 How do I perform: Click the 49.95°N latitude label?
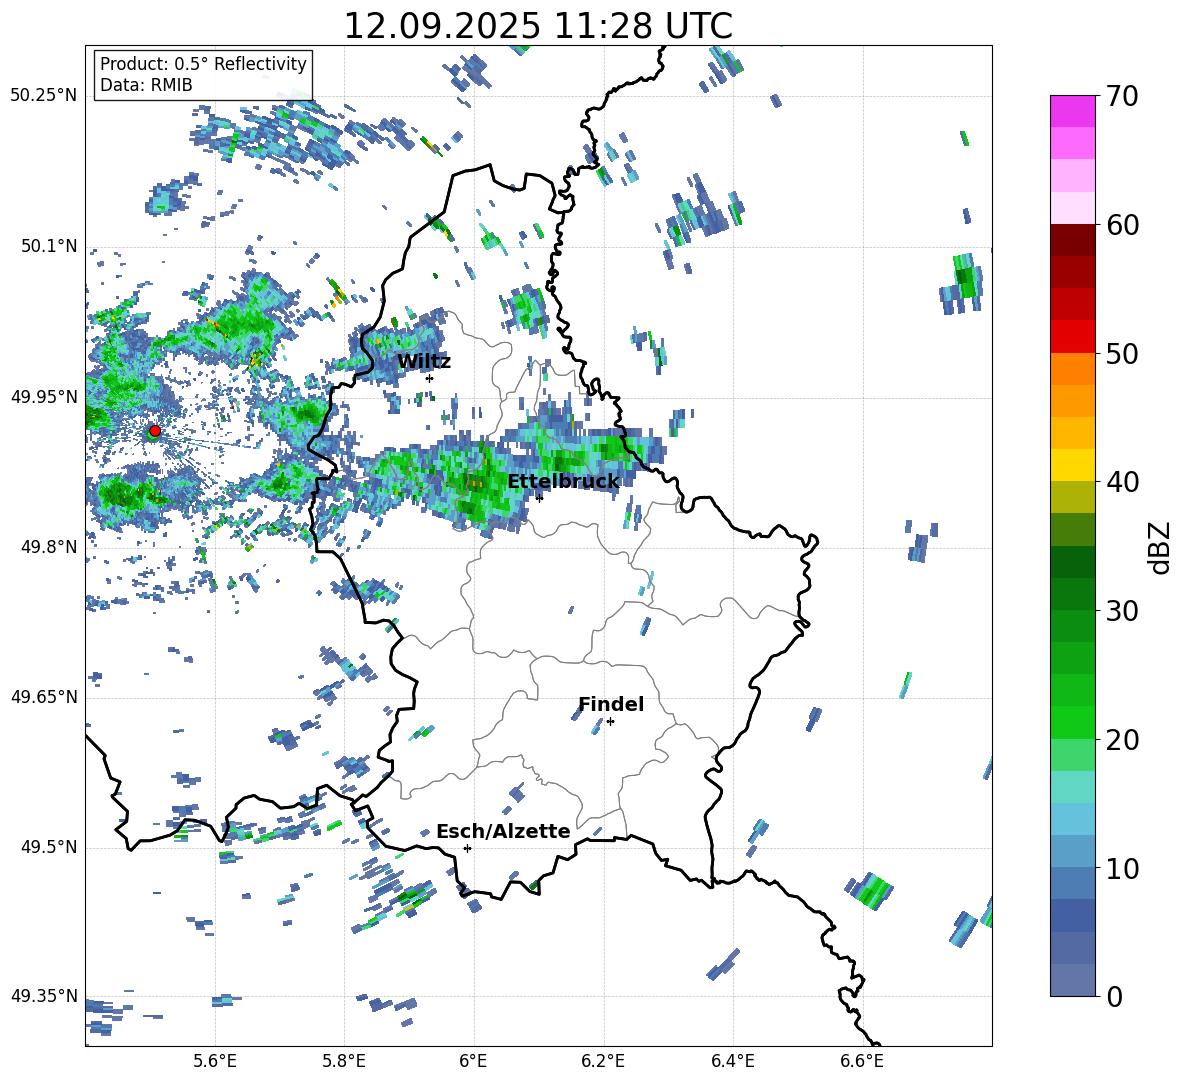pyautogui.click(x=44, y=397)
